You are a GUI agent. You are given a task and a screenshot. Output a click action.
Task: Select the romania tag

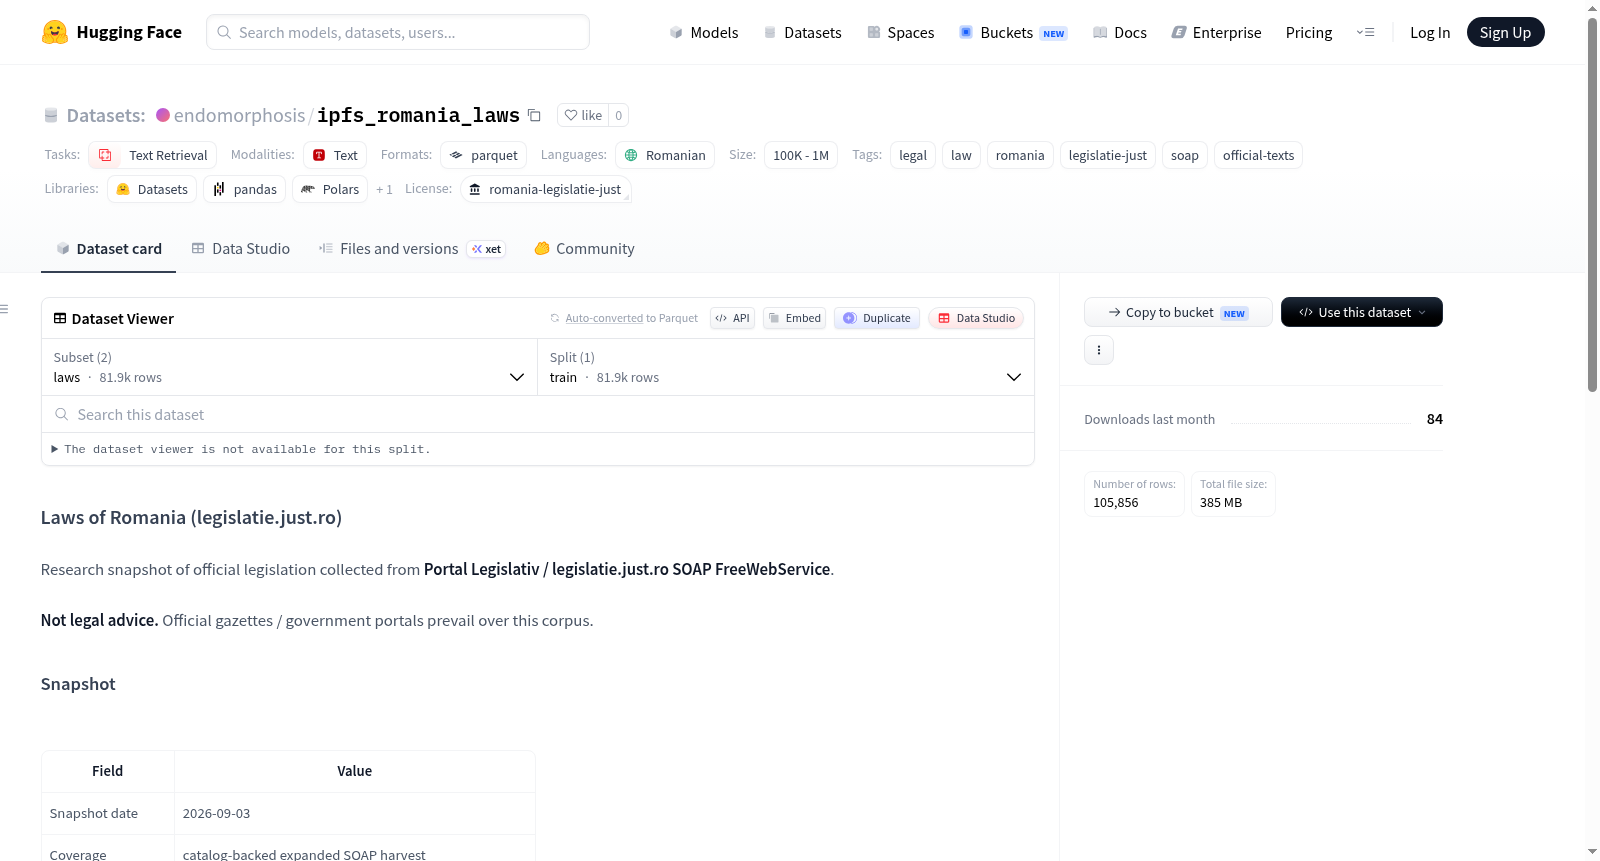coord(1020,155)
